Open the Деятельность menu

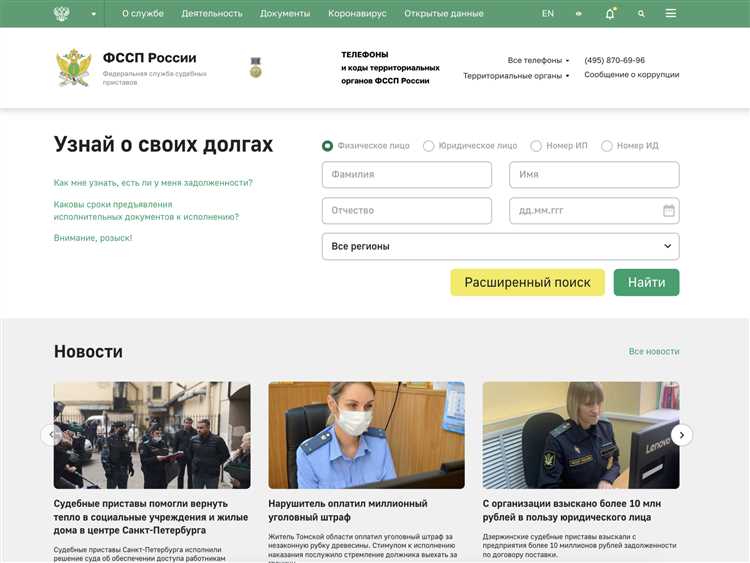[x=212, y=13]
